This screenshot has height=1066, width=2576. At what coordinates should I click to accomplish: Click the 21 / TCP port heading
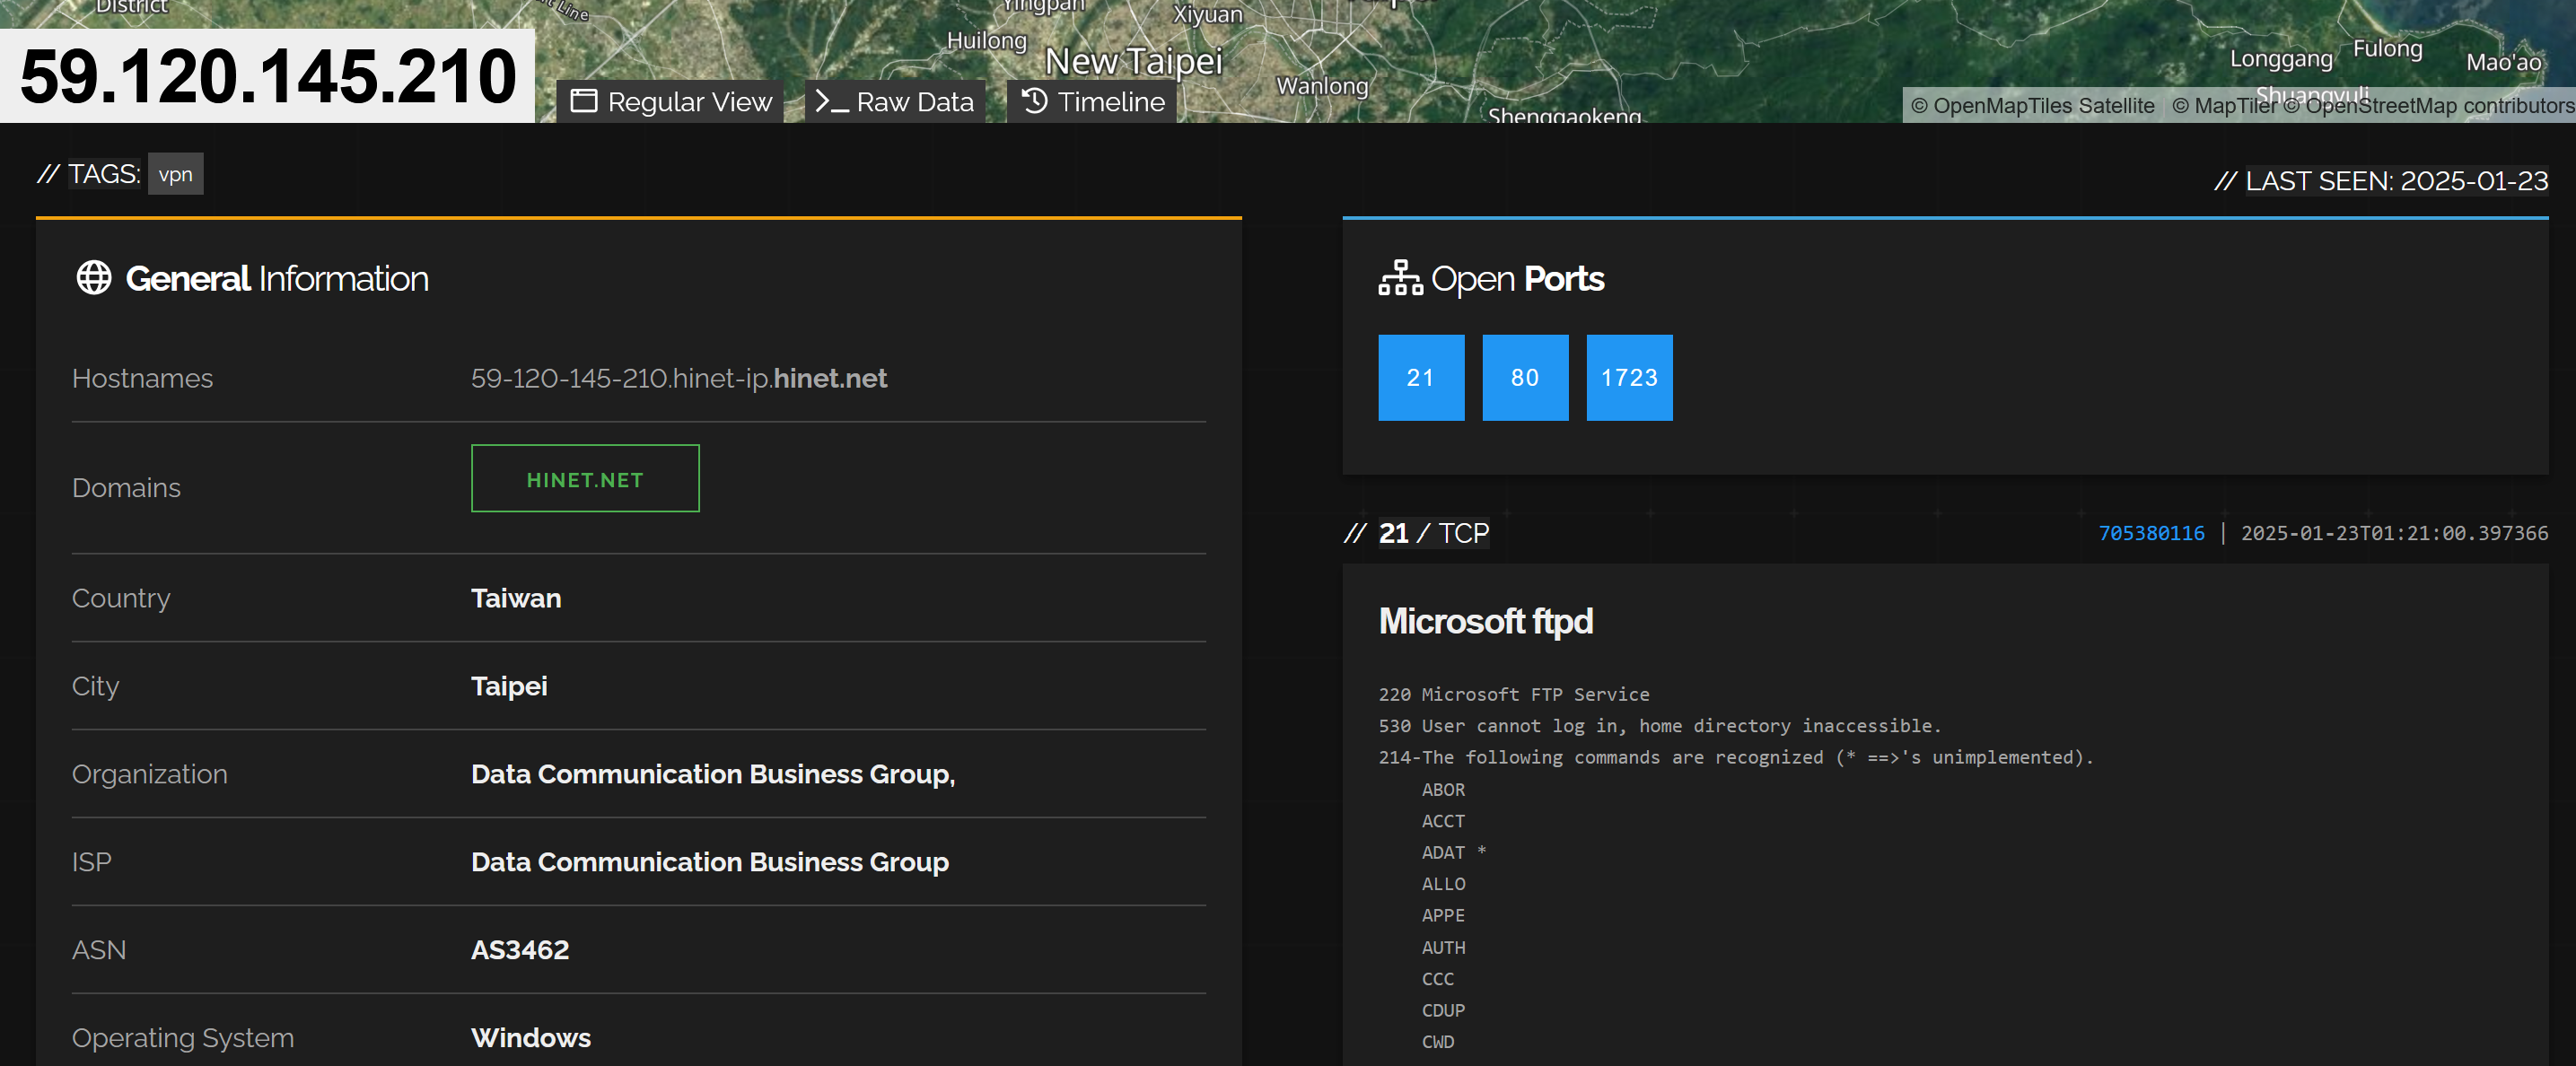[1434, 533]
